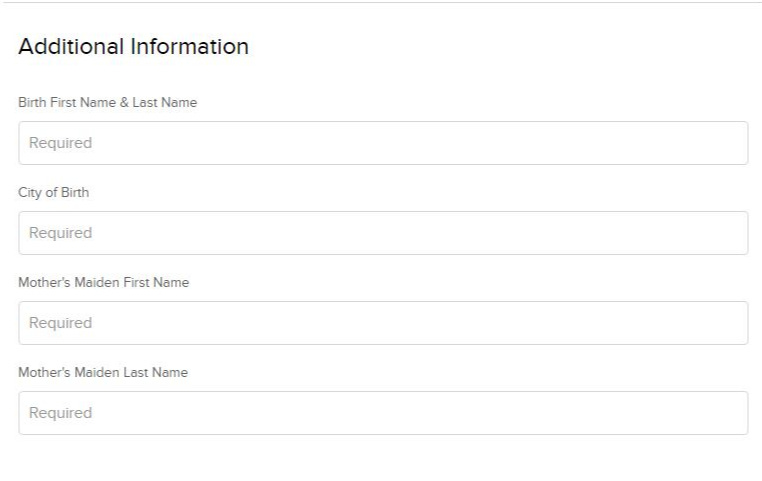The width and height of the screenshot is (762, 481).
Task: Place cursor in the first required text box
Action: (x=383, y=143)
